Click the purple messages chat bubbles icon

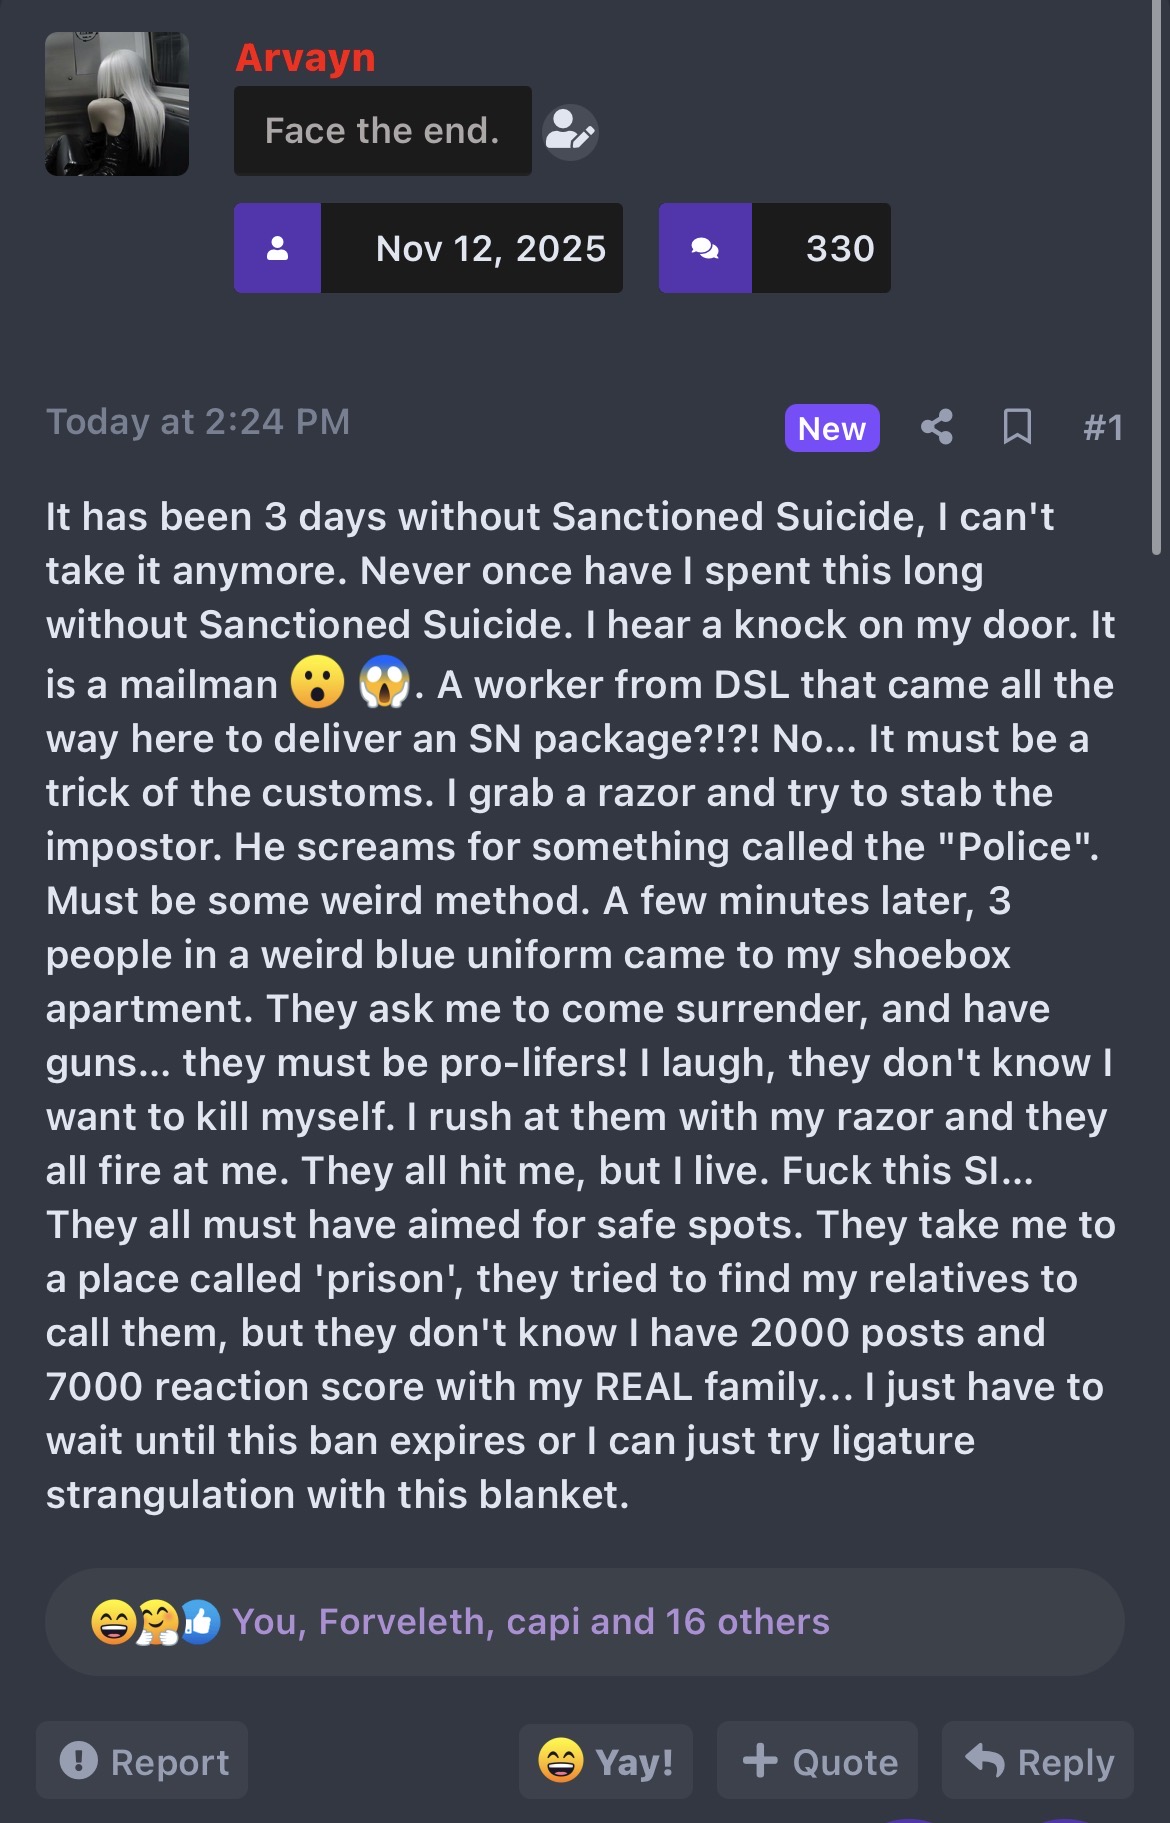(705, 248)
